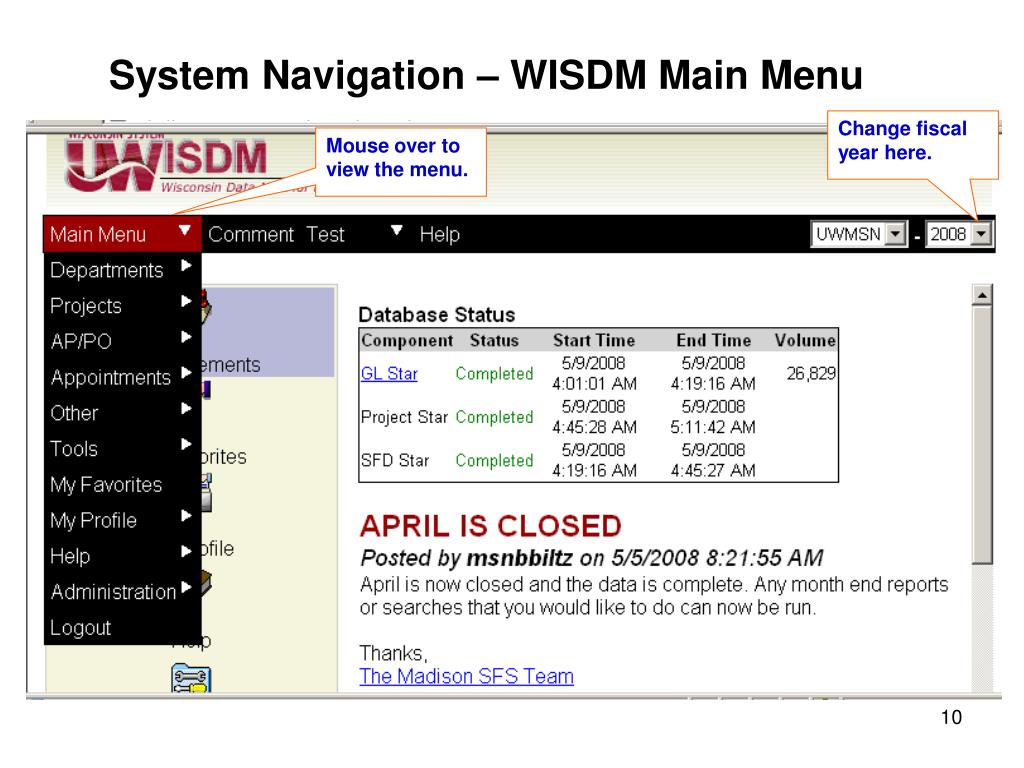Click the arrow next to Departments
This screenshot has width=1024, height=768.
point(186,265)
